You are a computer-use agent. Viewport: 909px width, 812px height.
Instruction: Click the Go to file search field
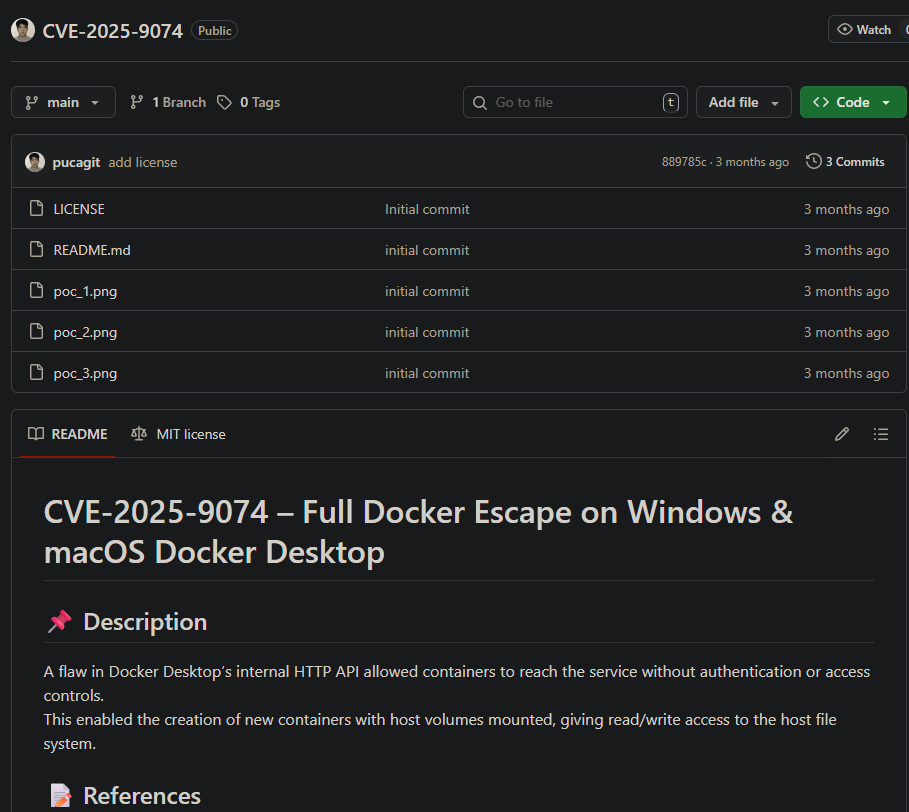tap(575, 102)
